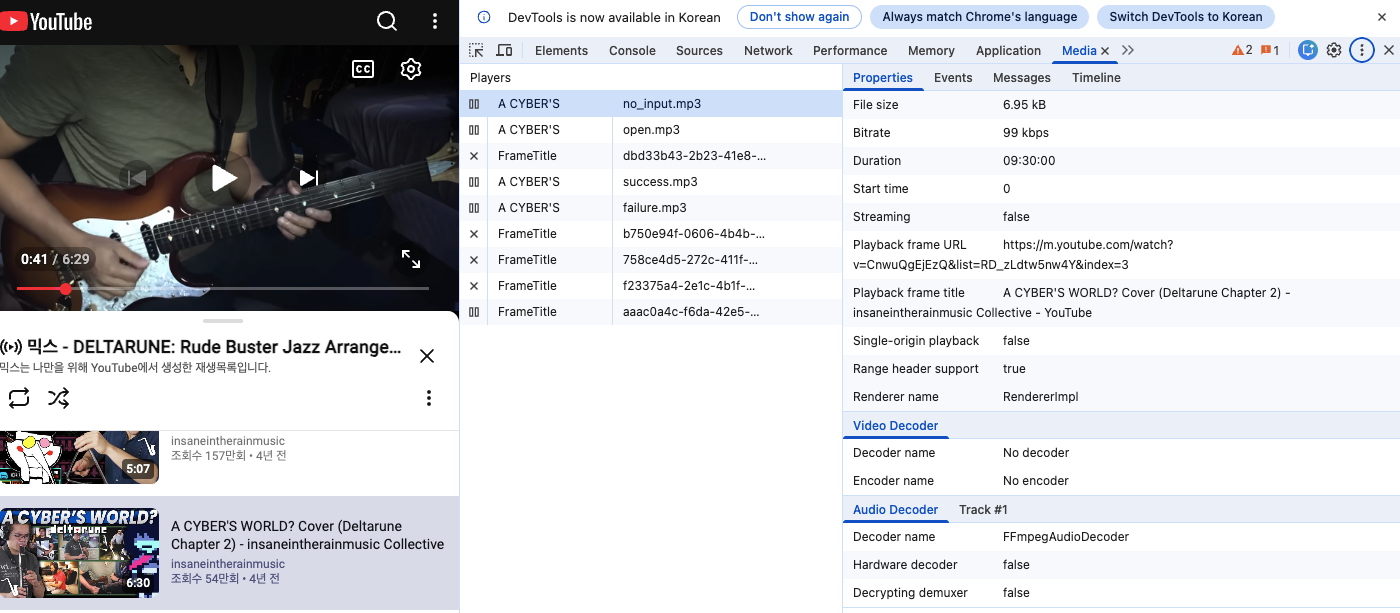Open Customize and control DevTools menu
Screen dimensions: 1400x613
(x=1362, y=50)
